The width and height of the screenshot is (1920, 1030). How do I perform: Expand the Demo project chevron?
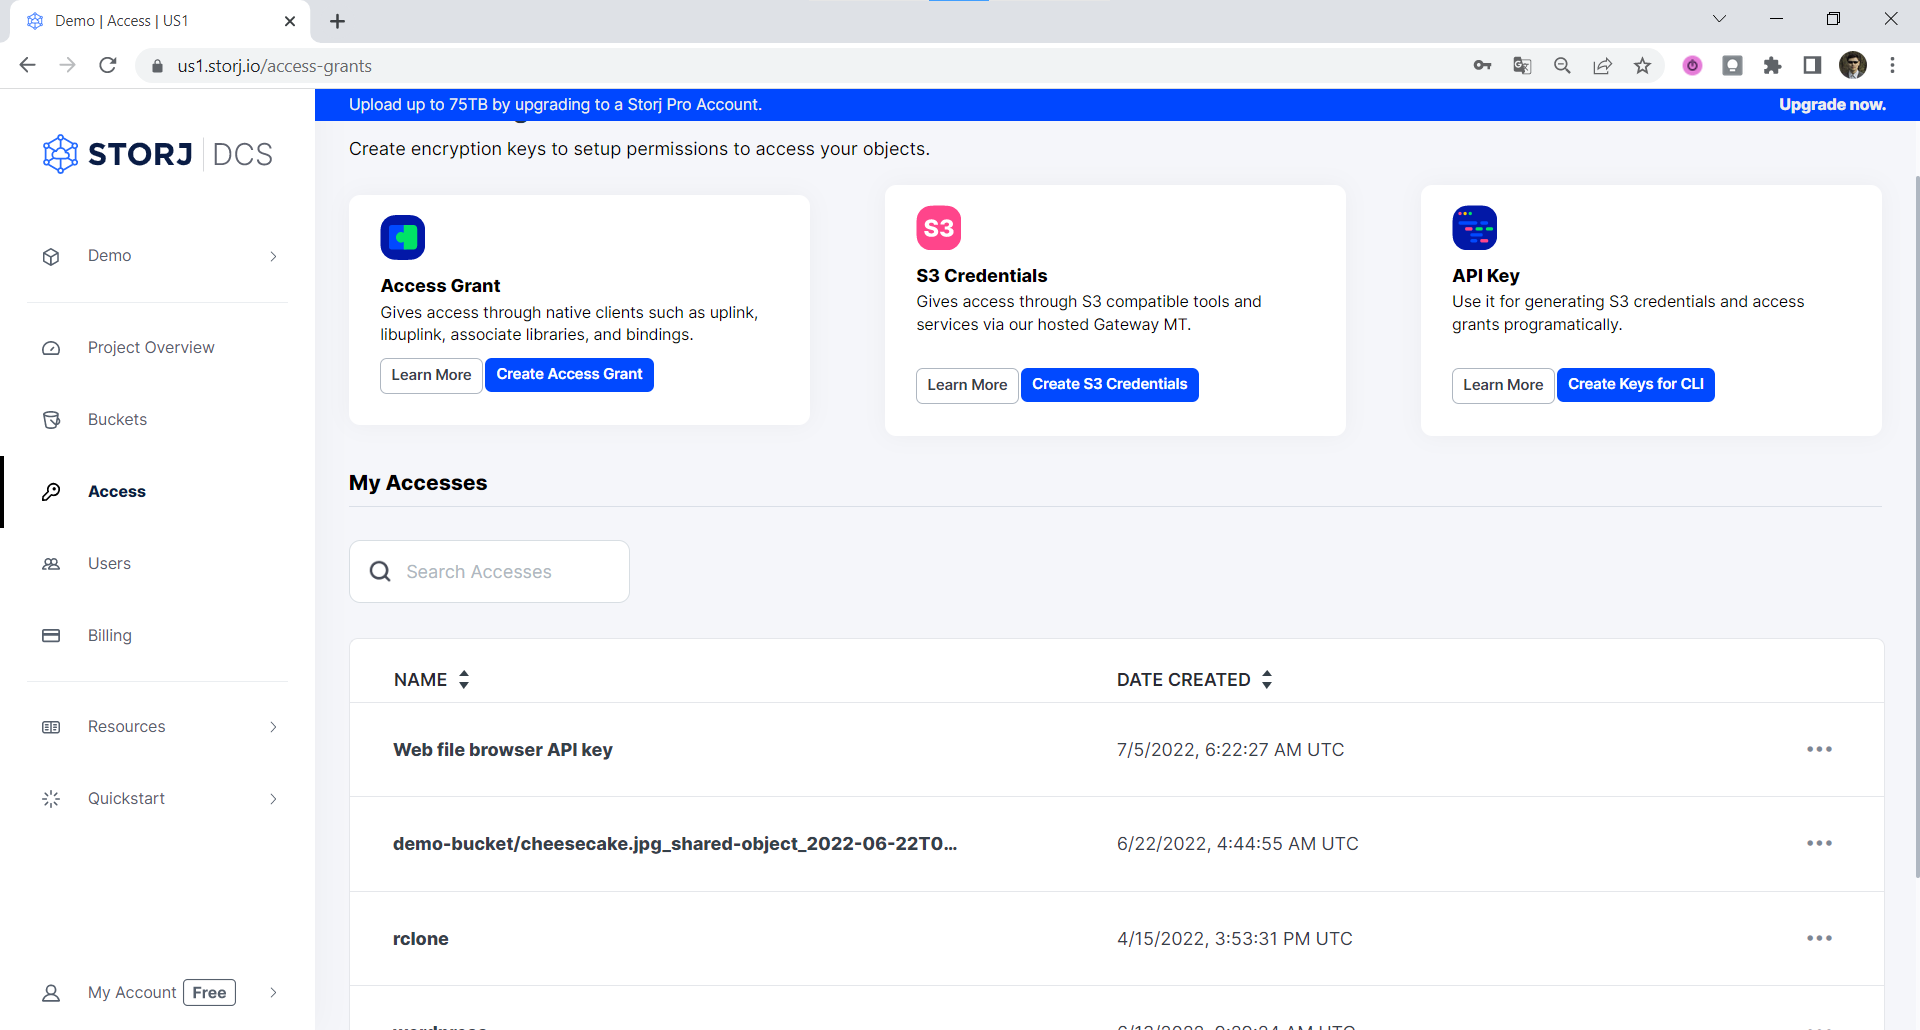(x=273, y=257)
